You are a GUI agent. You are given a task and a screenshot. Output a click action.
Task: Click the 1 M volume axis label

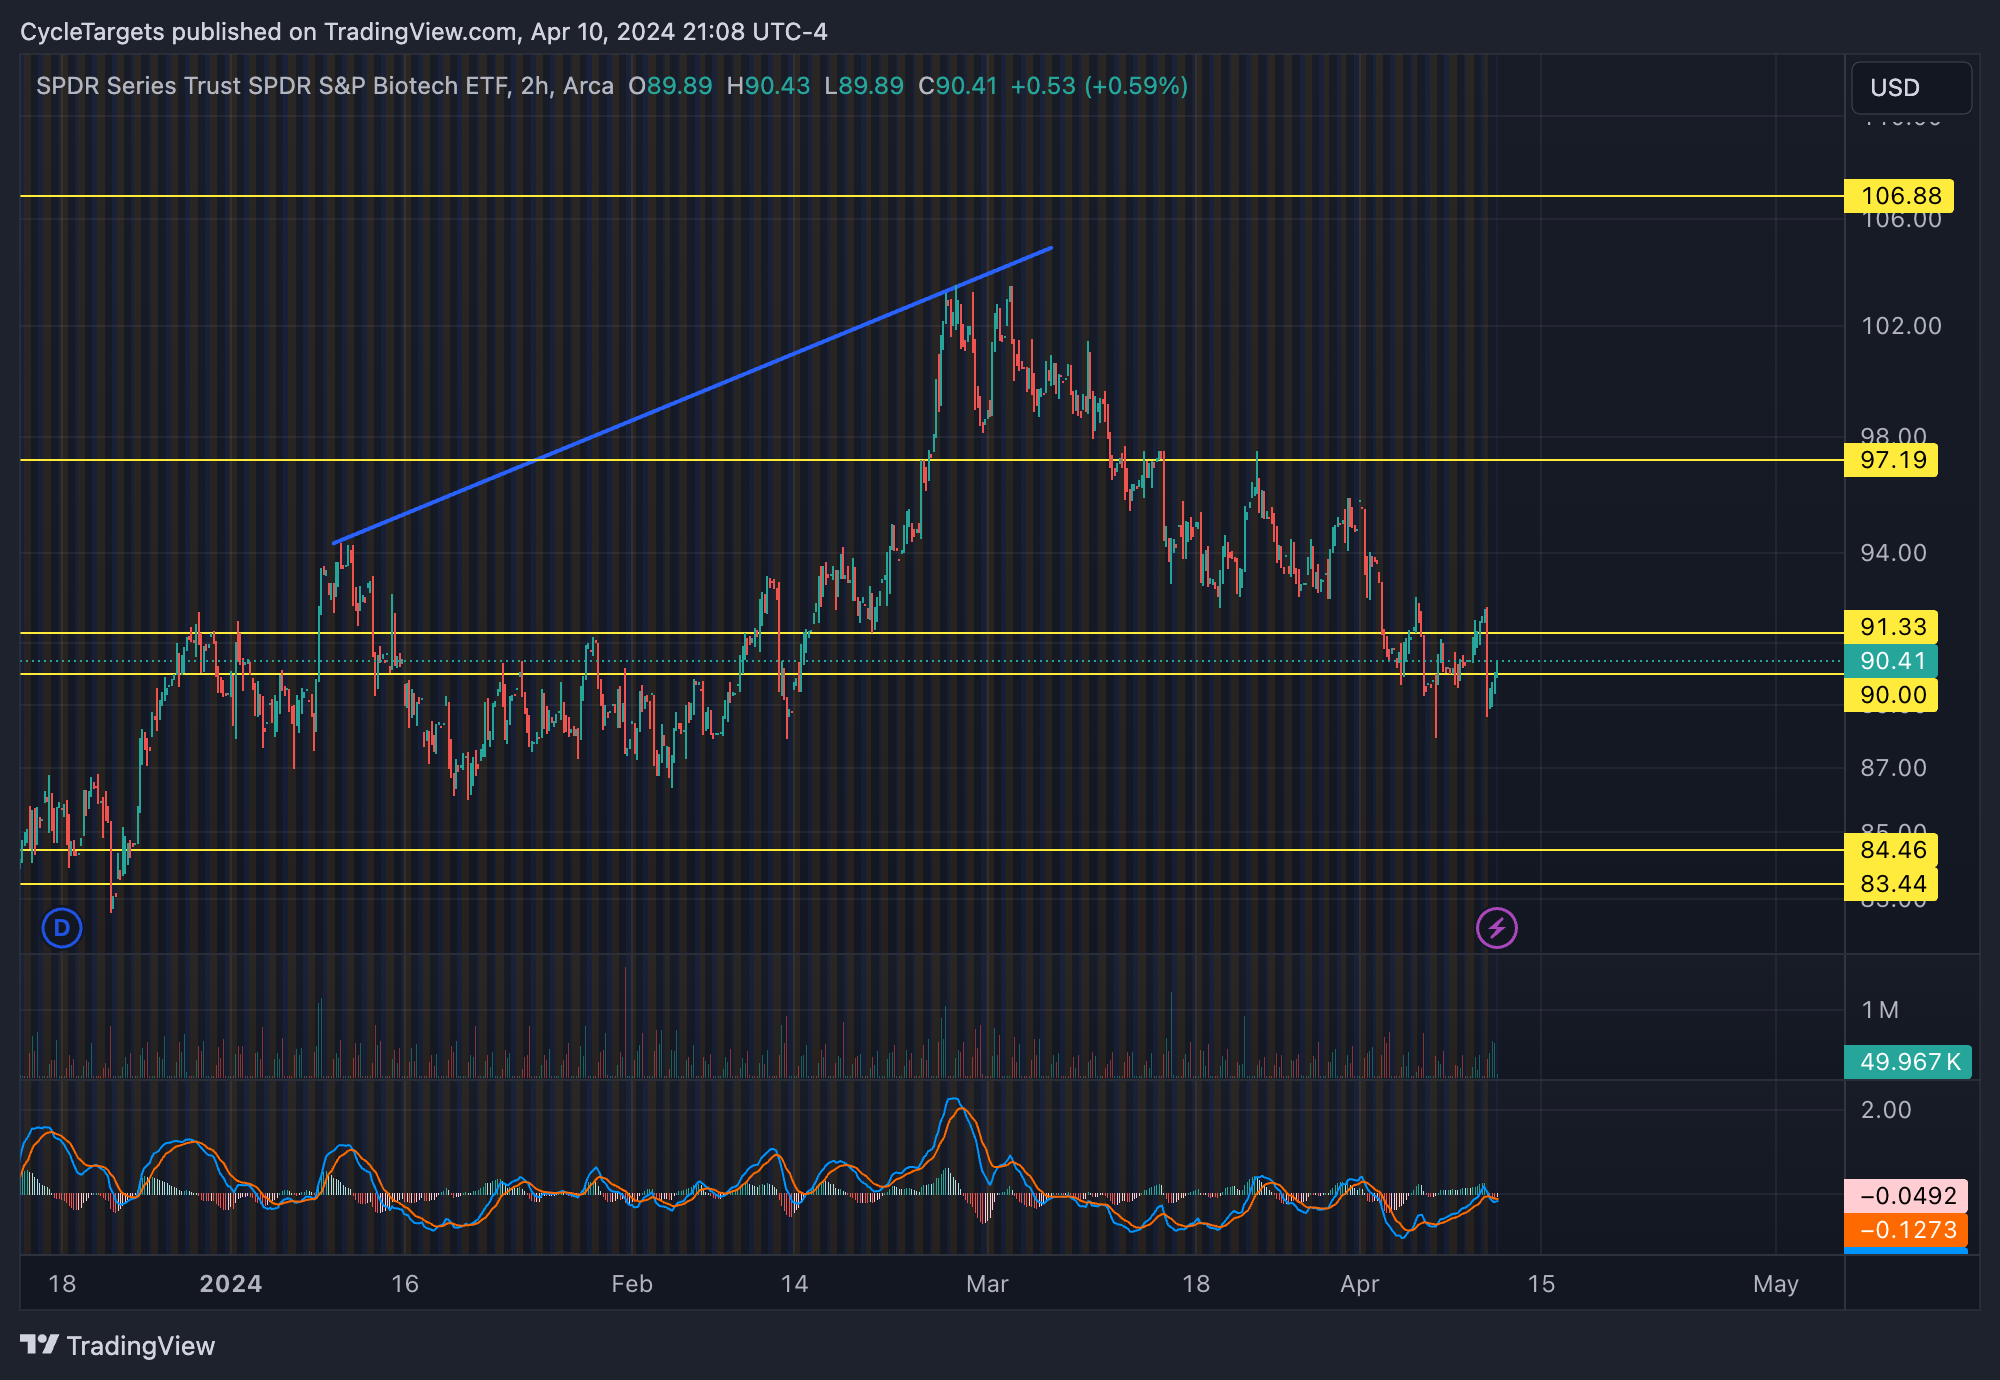click(x=1880, y=1010)
